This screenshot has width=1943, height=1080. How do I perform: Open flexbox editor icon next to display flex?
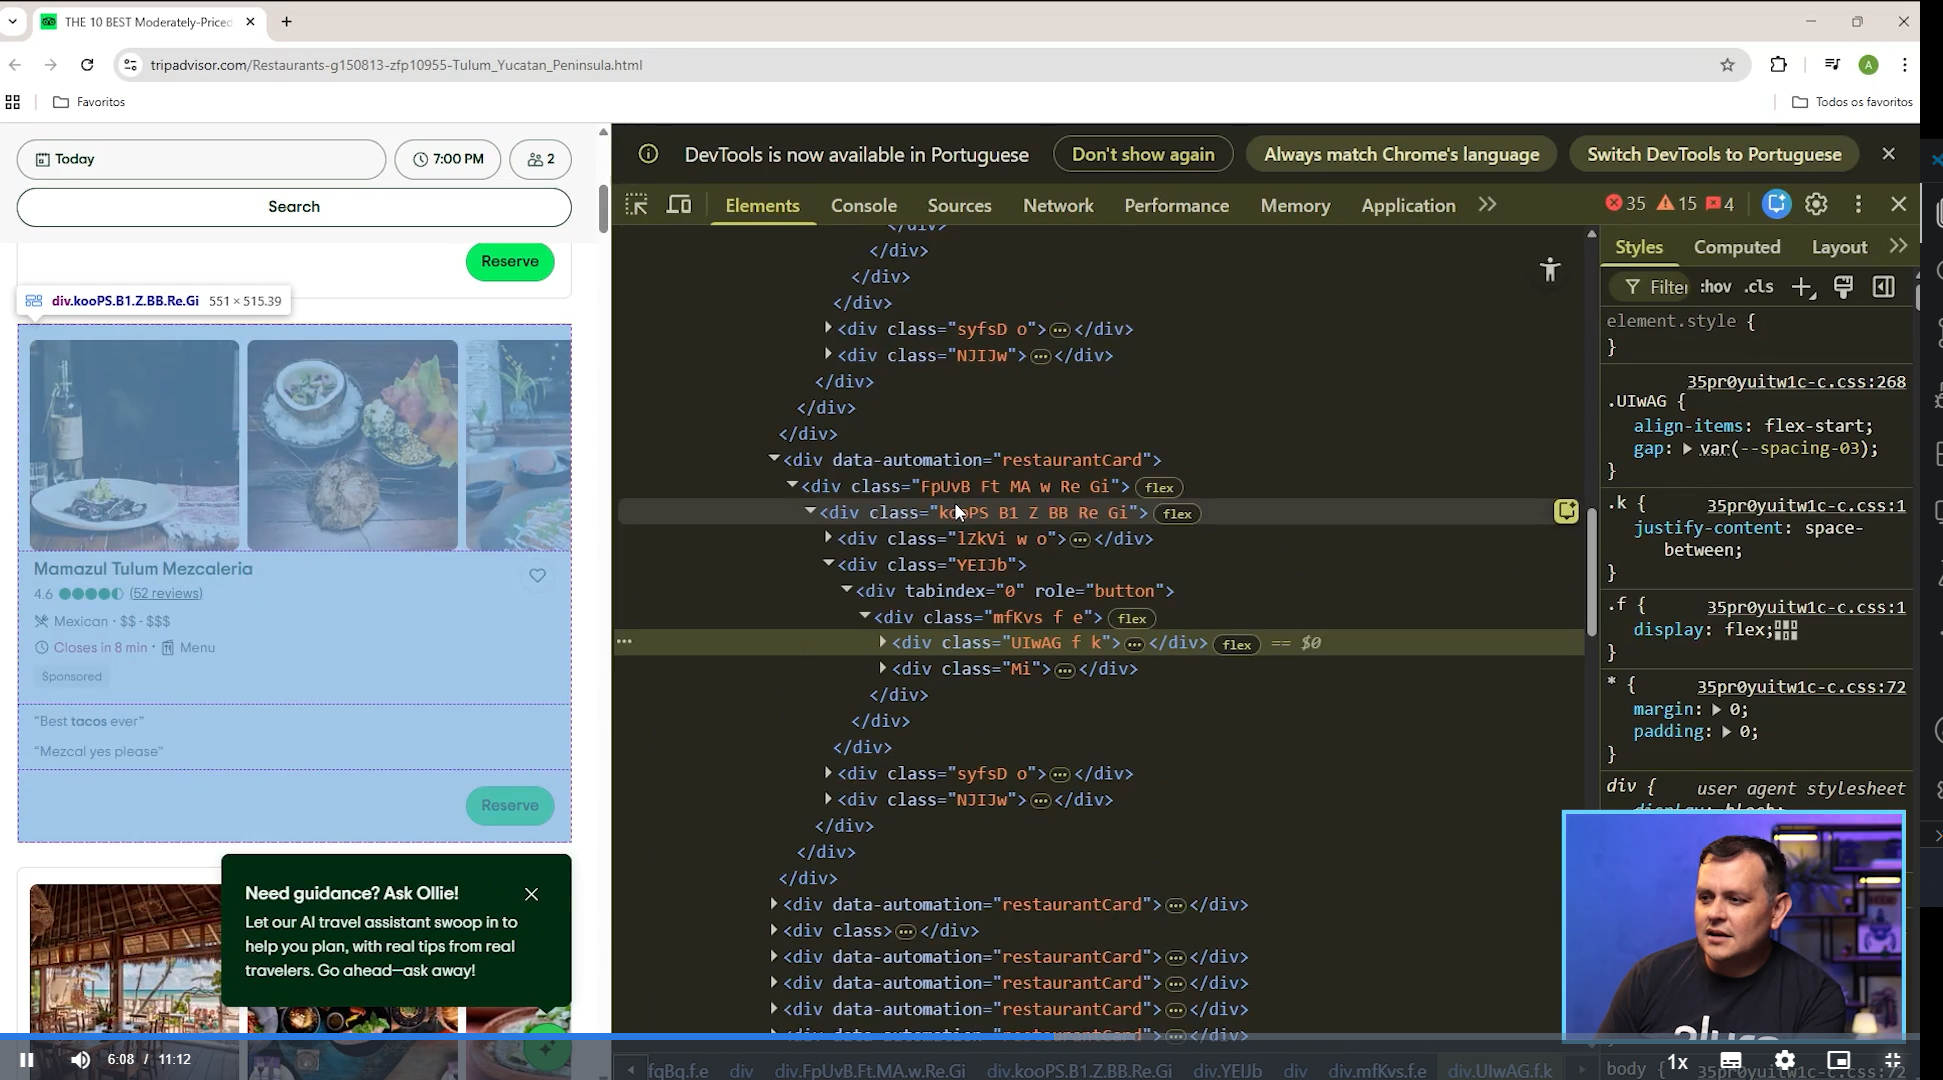click(1786, 630)
